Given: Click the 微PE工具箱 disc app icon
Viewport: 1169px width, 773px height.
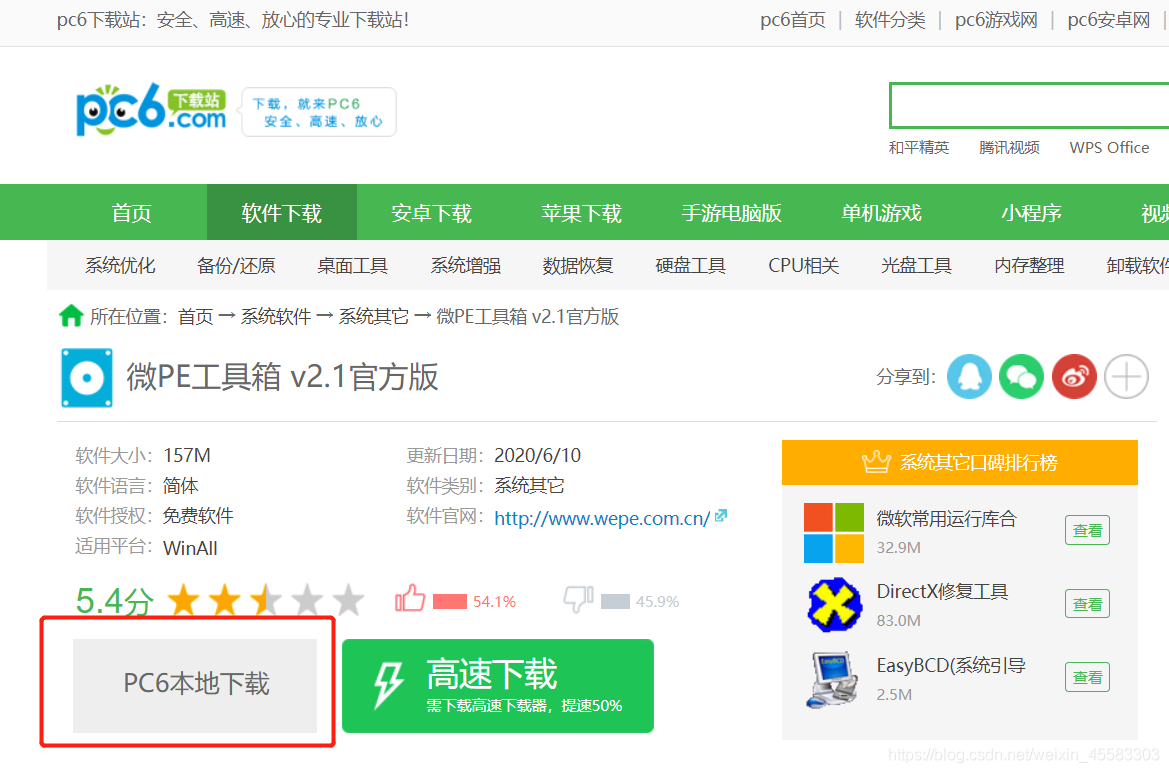Looking at the screenshot, I should (x=87, y=377).
